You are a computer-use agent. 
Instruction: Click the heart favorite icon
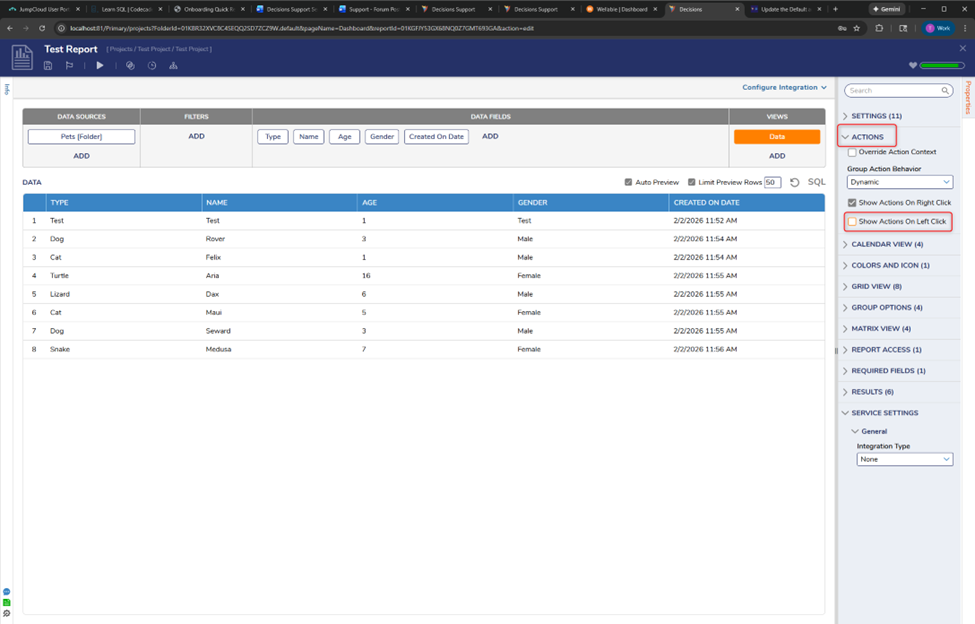[912, 66]
